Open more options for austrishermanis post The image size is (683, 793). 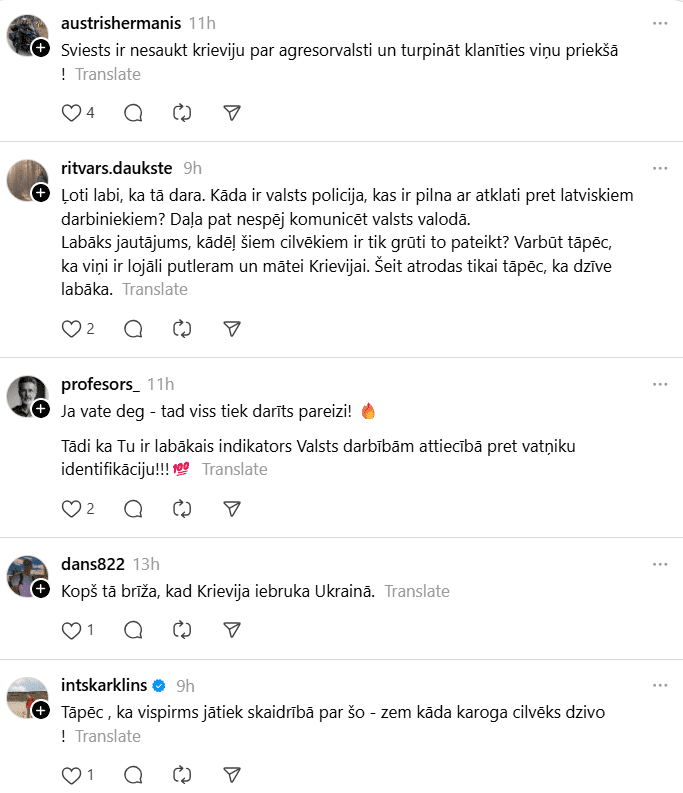660,23
